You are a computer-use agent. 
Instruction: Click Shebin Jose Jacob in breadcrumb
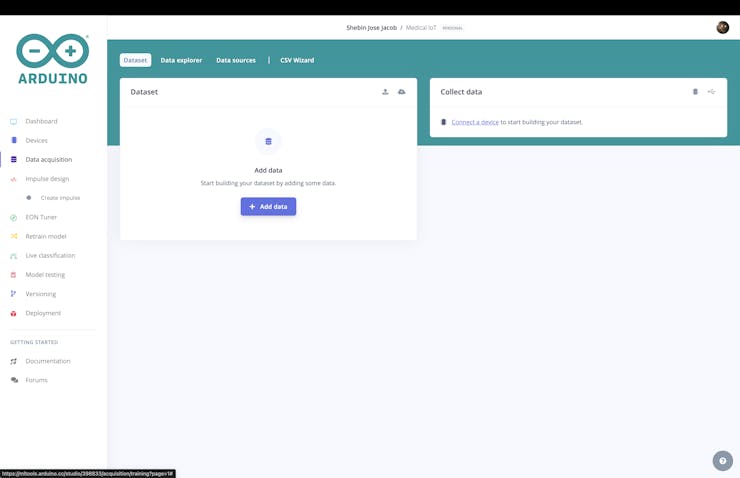click(371, 28)
